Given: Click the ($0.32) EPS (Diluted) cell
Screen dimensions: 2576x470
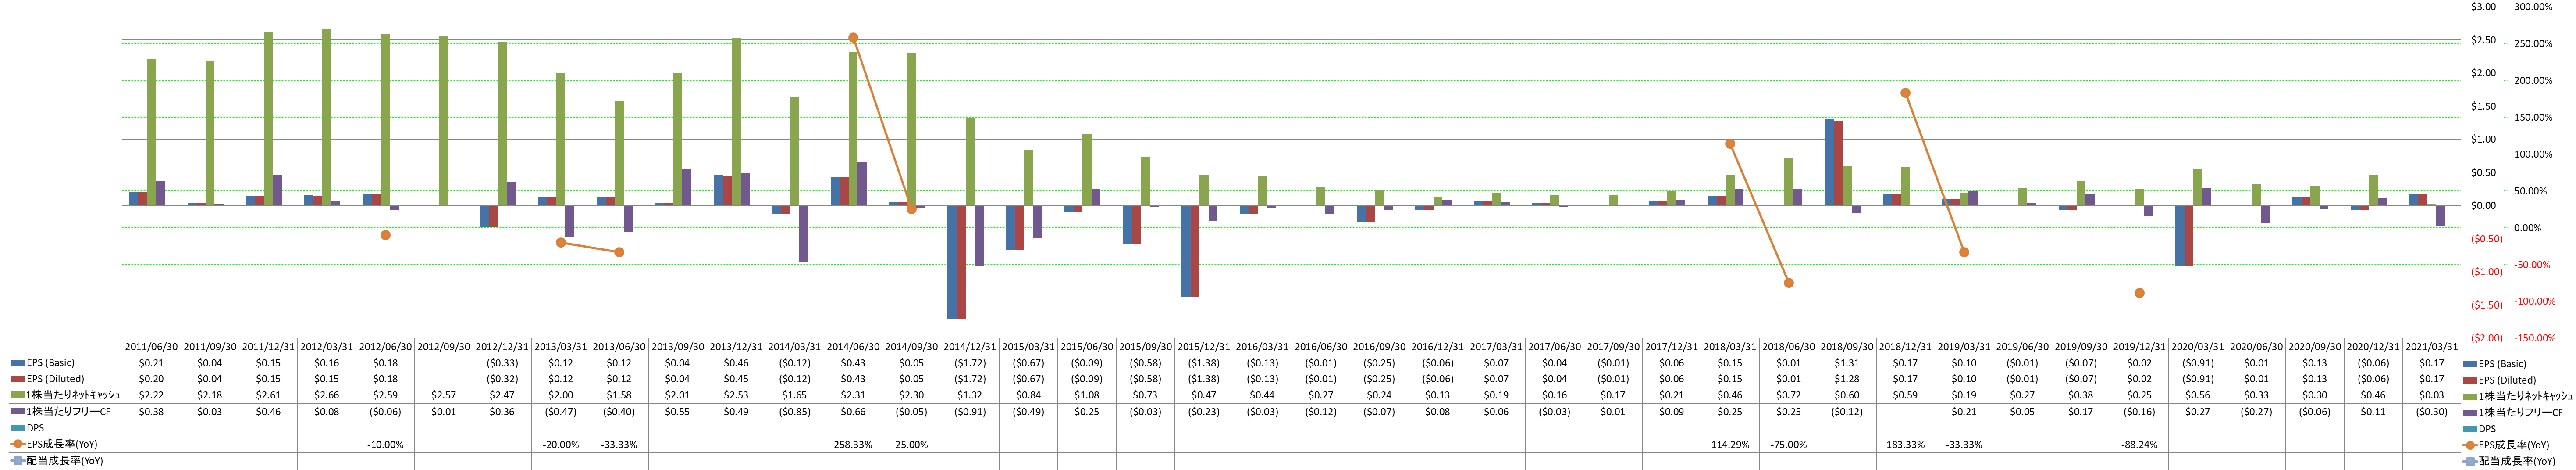Looking at the screenshot, I should (x=502, y=379).
